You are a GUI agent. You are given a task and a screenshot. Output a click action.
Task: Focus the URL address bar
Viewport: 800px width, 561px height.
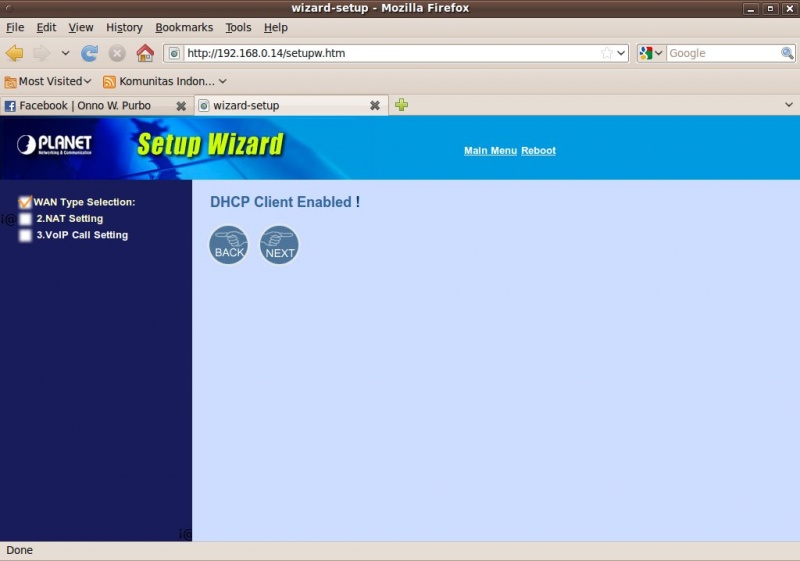[x=390, y=53]
